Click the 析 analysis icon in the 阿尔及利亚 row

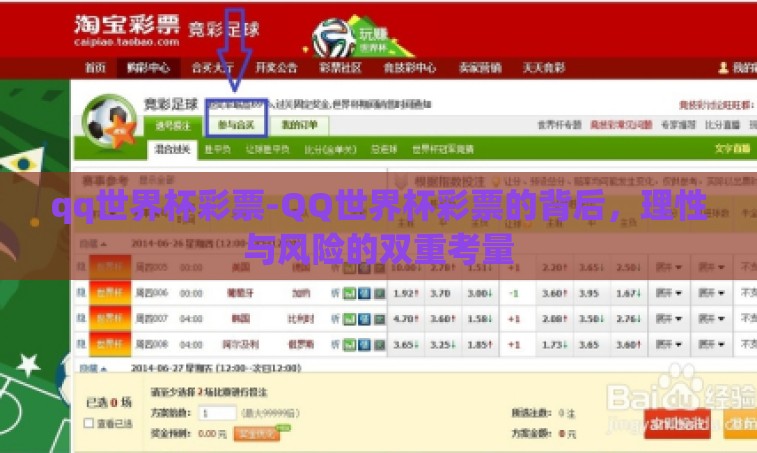click(x=335, y=344)
